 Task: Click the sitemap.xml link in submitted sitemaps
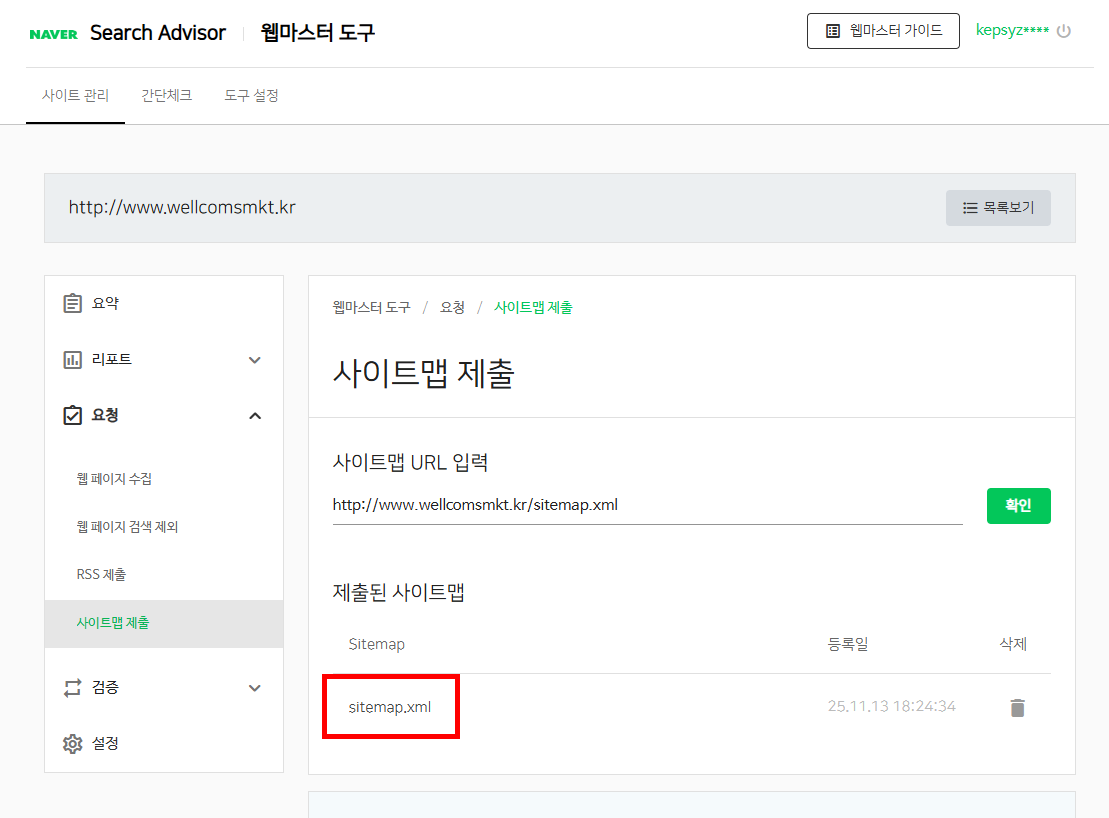390,706
